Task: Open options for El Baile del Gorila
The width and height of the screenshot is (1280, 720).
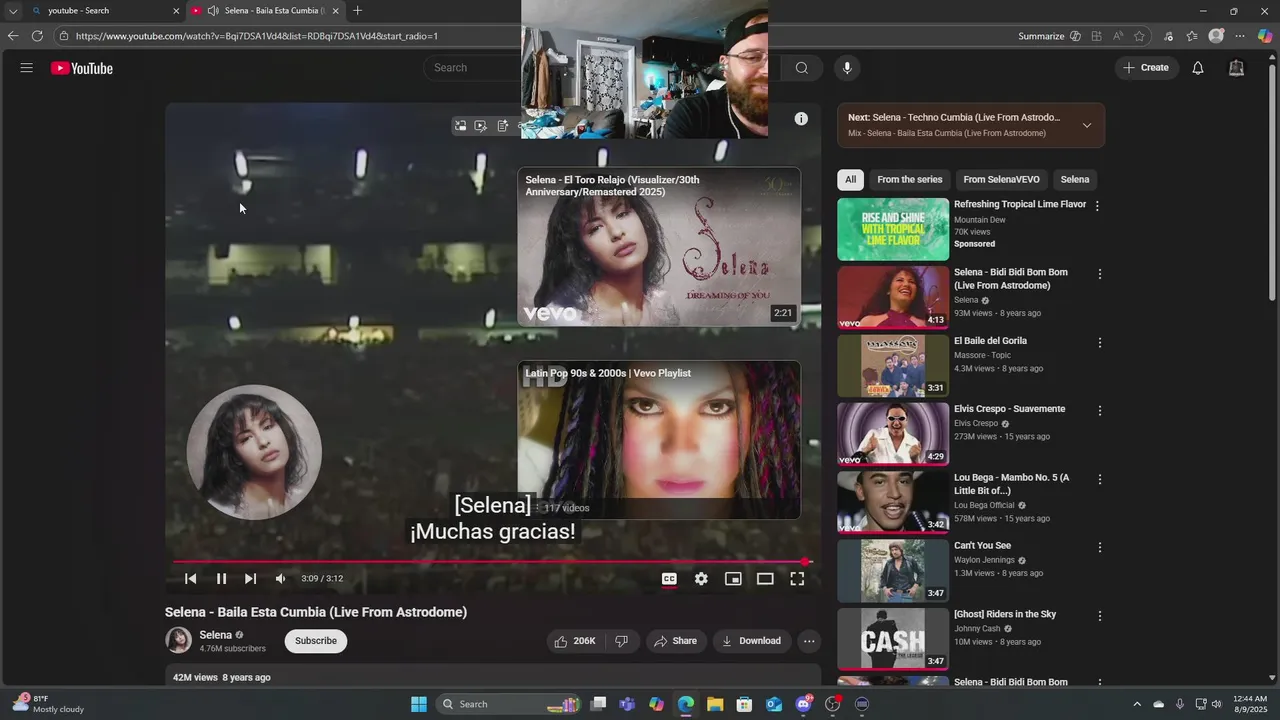Action: point(1100,342)
